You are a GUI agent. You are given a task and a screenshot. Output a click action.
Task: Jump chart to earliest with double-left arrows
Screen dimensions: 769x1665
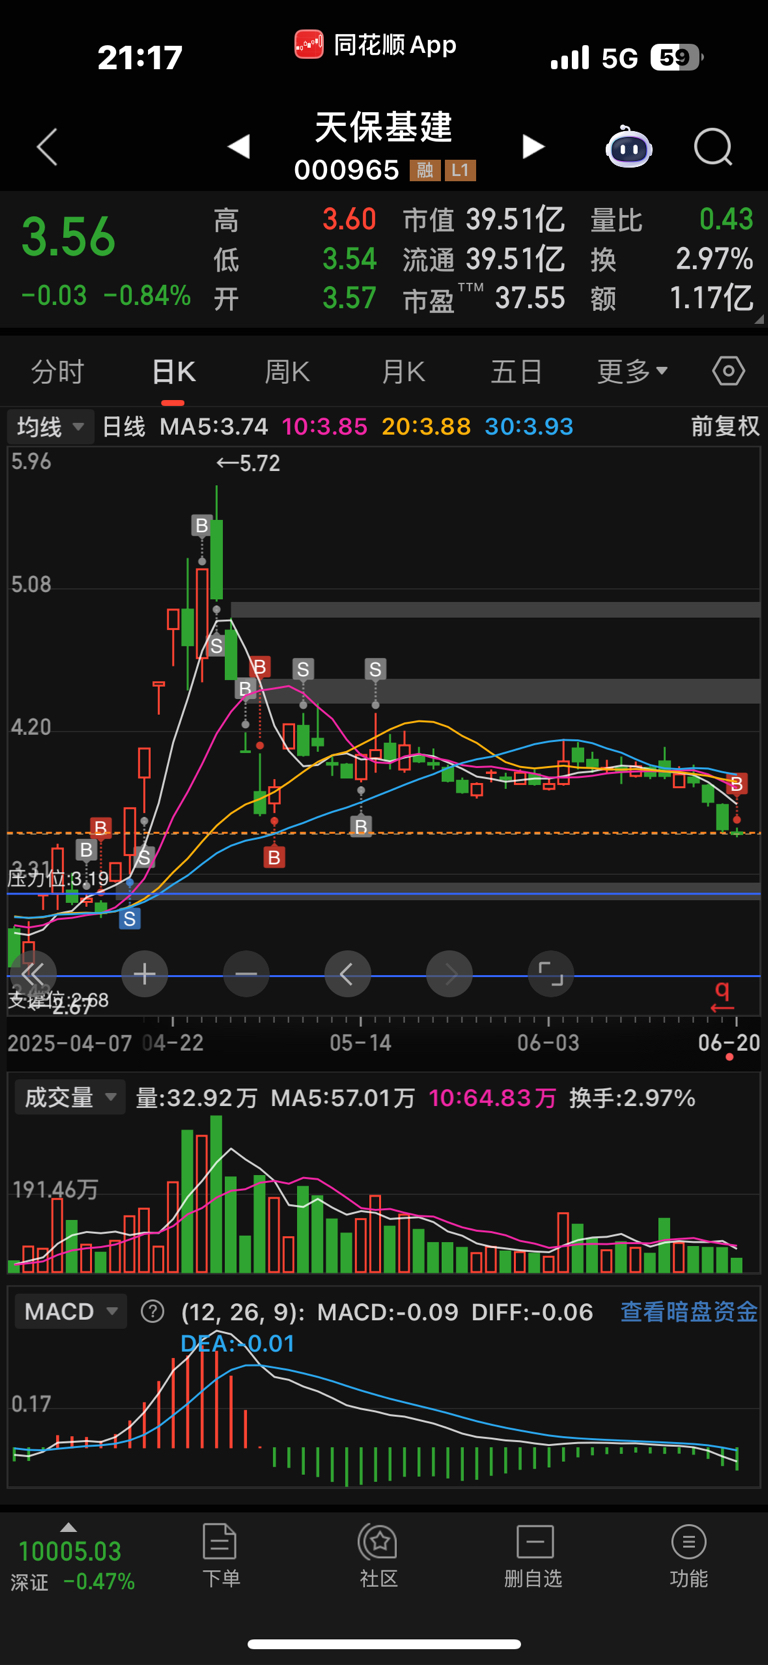[x=32, y=974]
